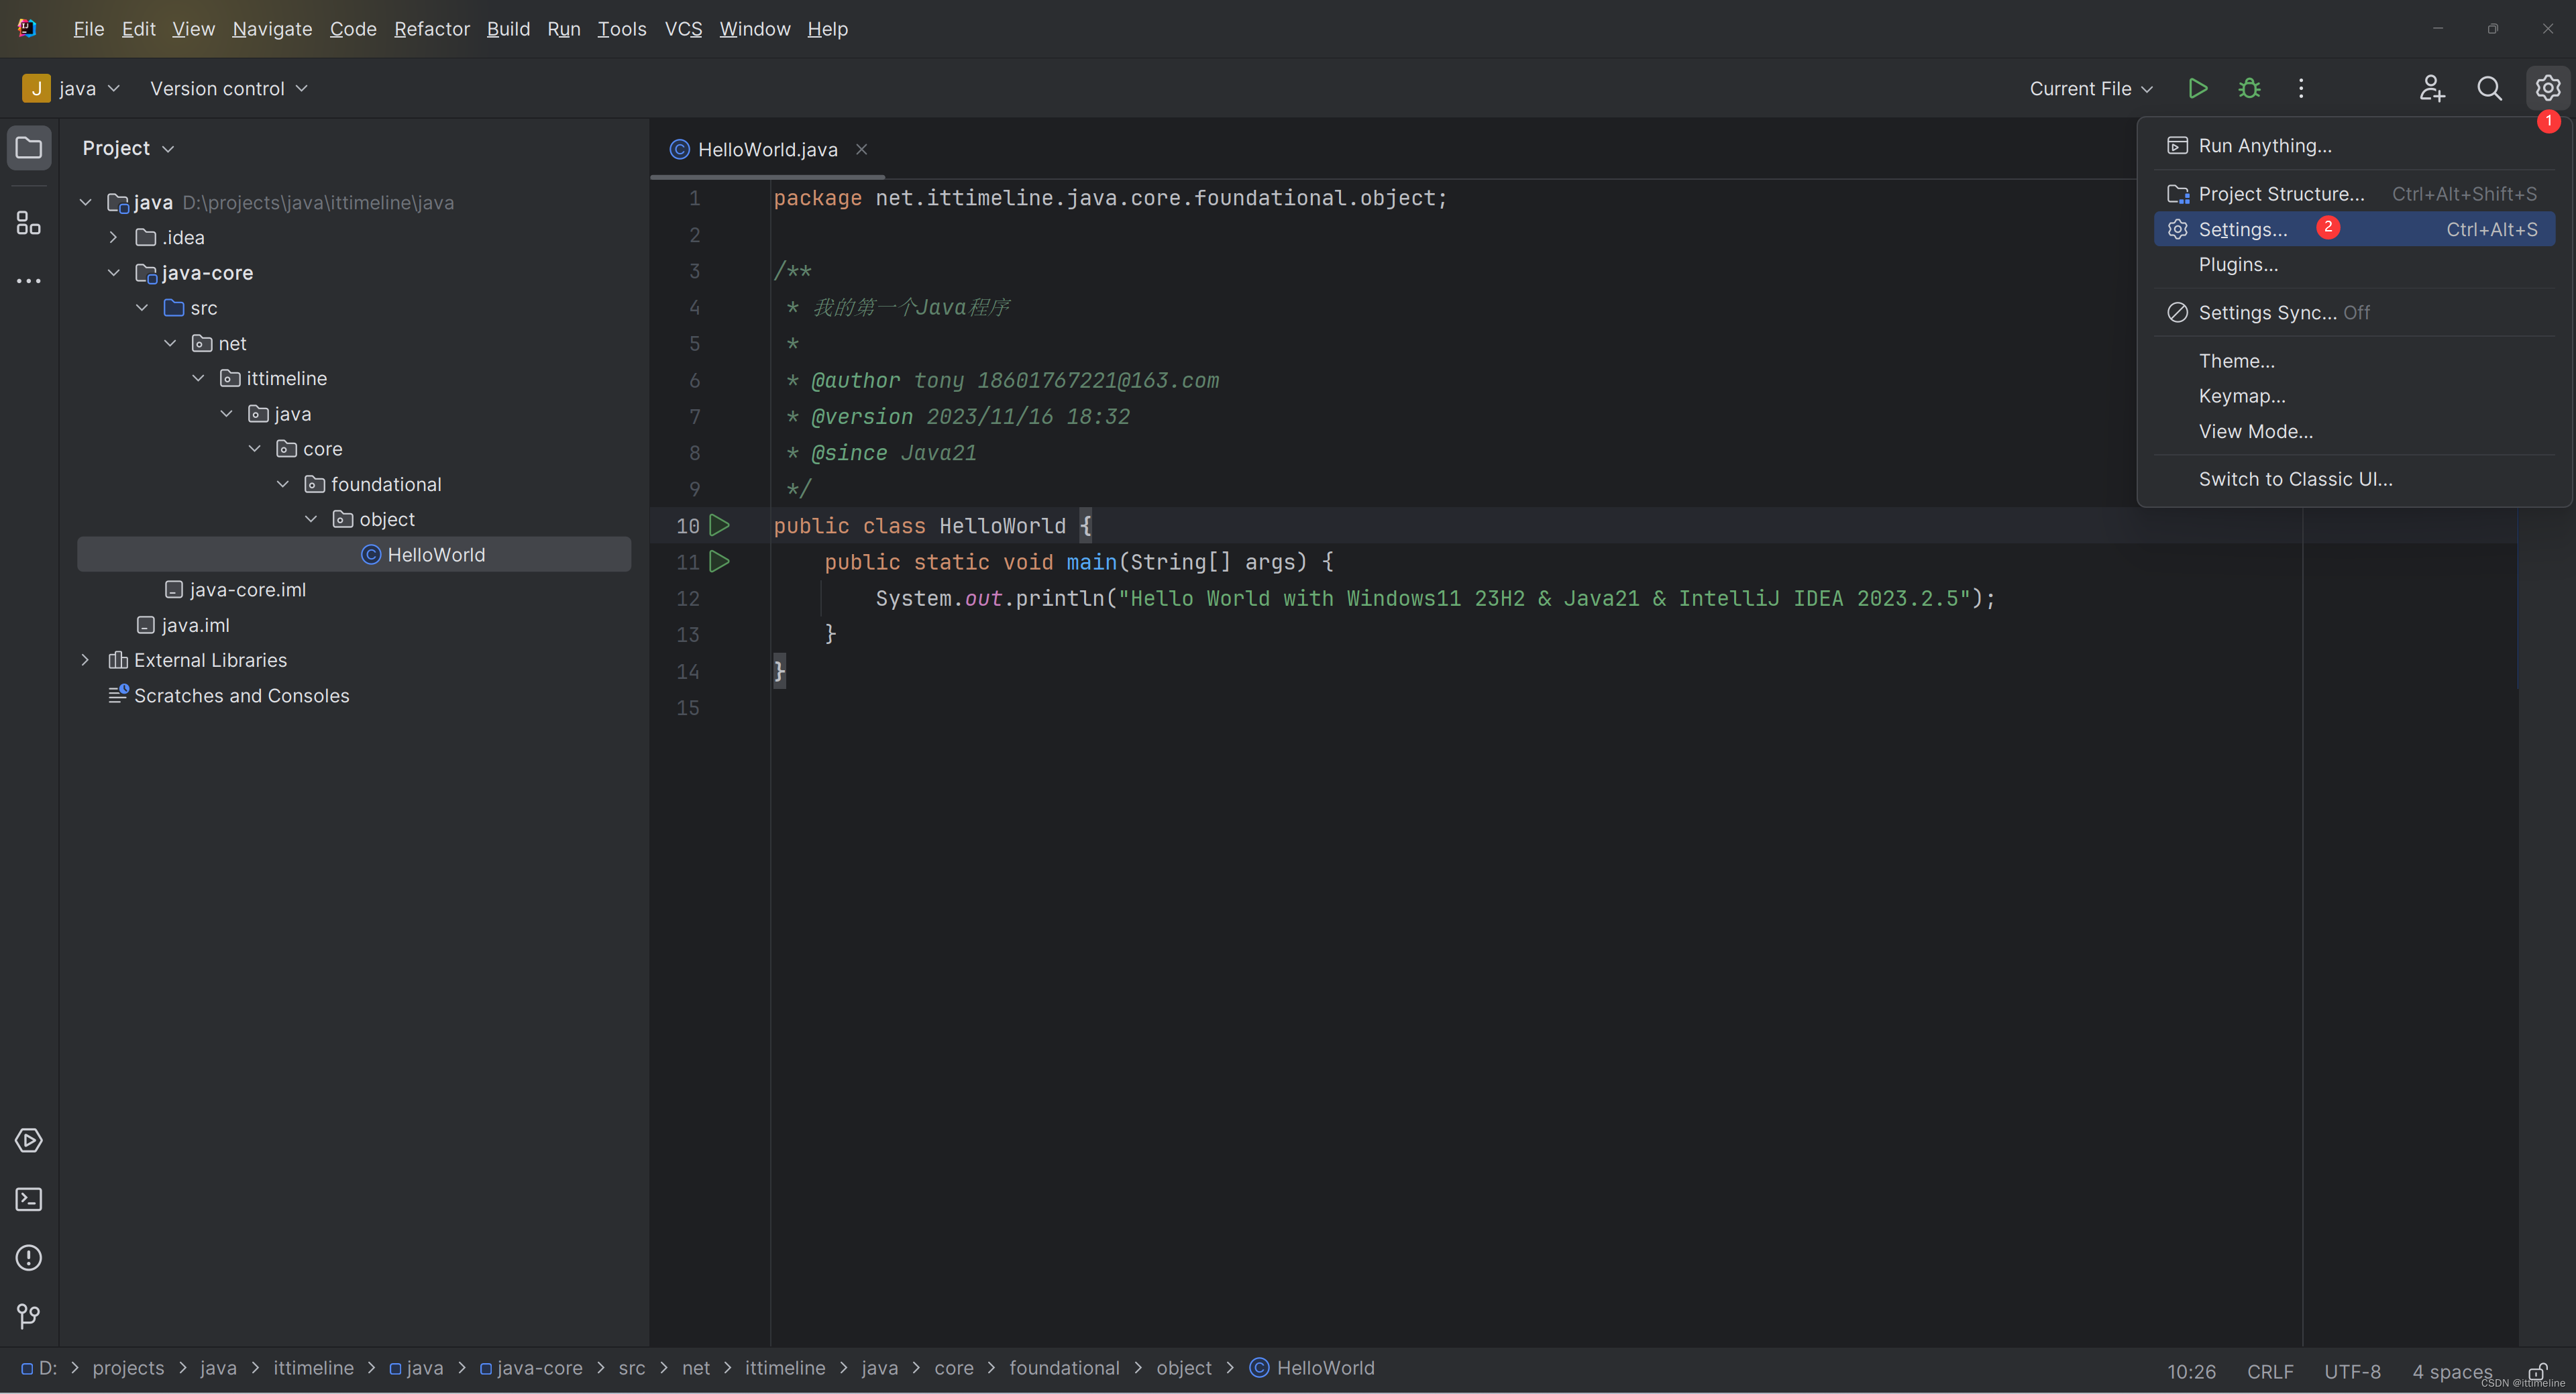Select Current File run configuration dropdown

tap(2088, 88)
